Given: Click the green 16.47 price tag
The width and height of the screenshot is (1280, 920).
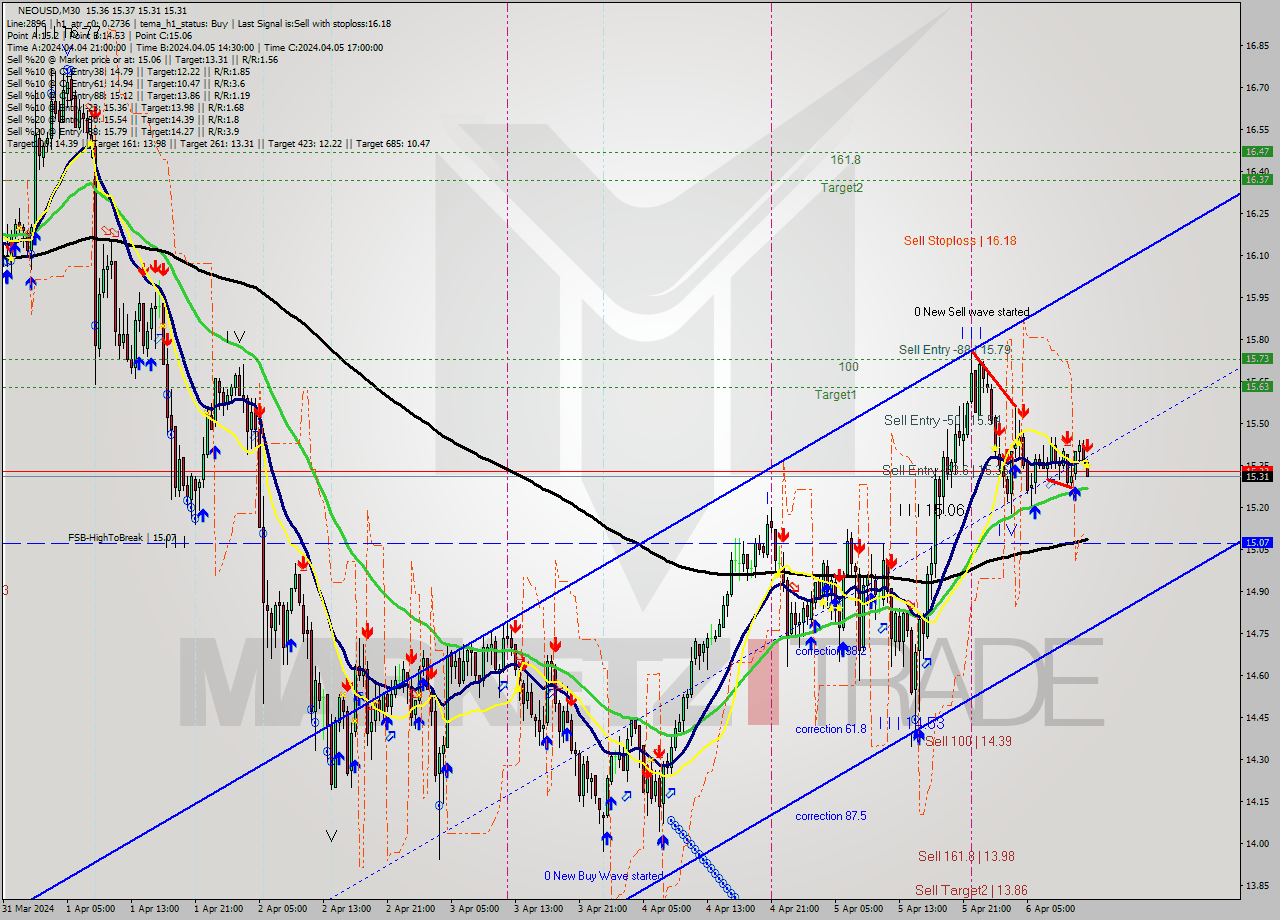Looking at the screenshot, I should [x=1257, y=151].
